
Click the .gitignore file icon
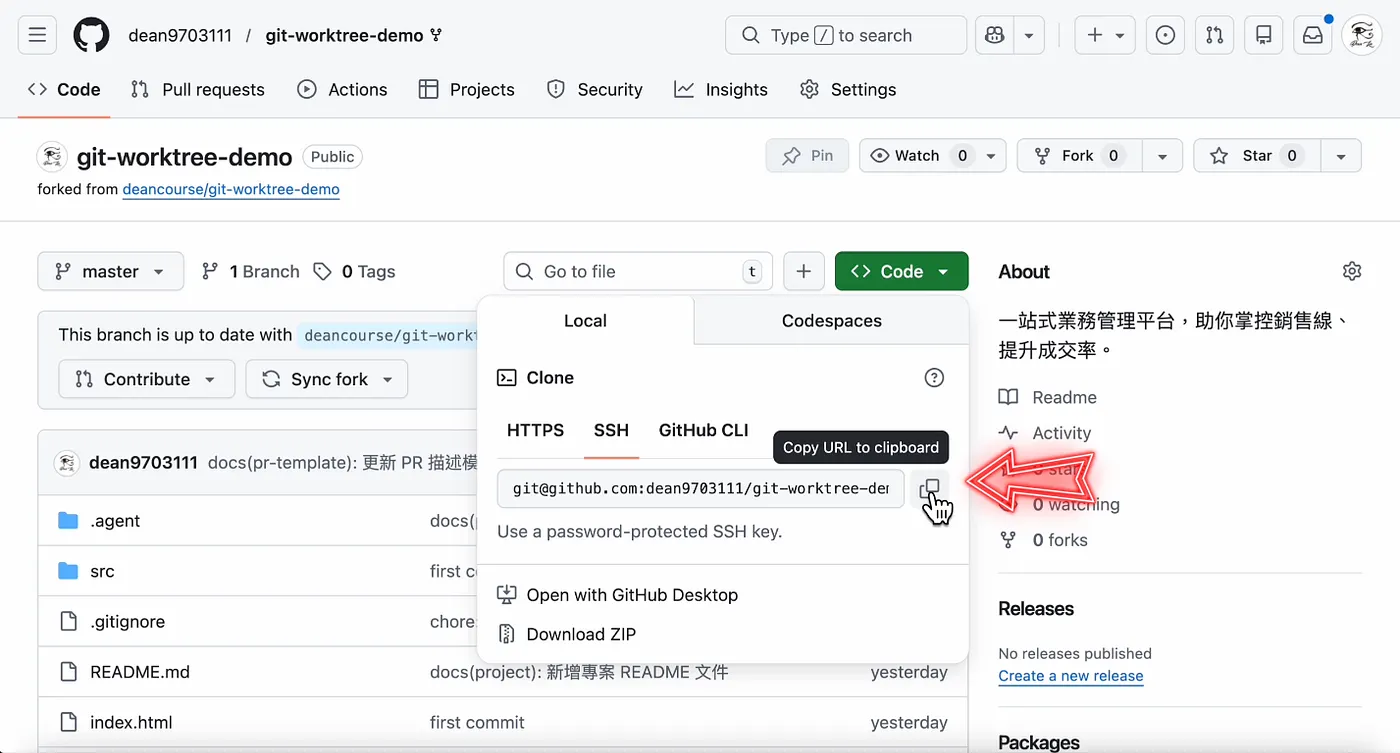click(x=68, y=621)
